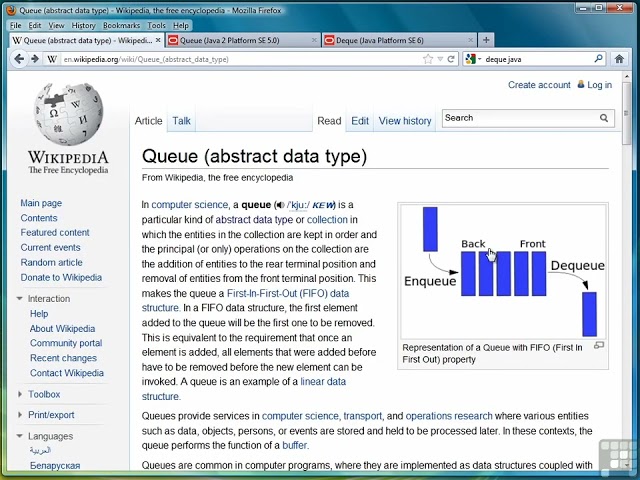The width and height of the screenshot is (640, 480).
Task: Select the Talk tab of the article
Action: (181, 121)
